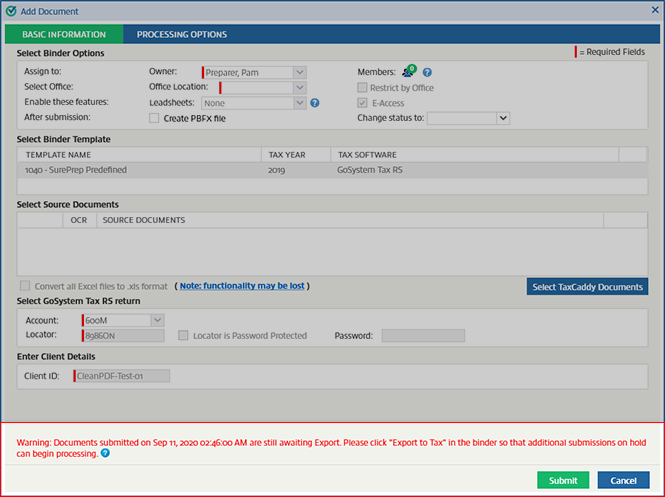This screenshot has height=497, width=665.
Task: Toggle the E-Access checkbox
Action: point(362,103)
